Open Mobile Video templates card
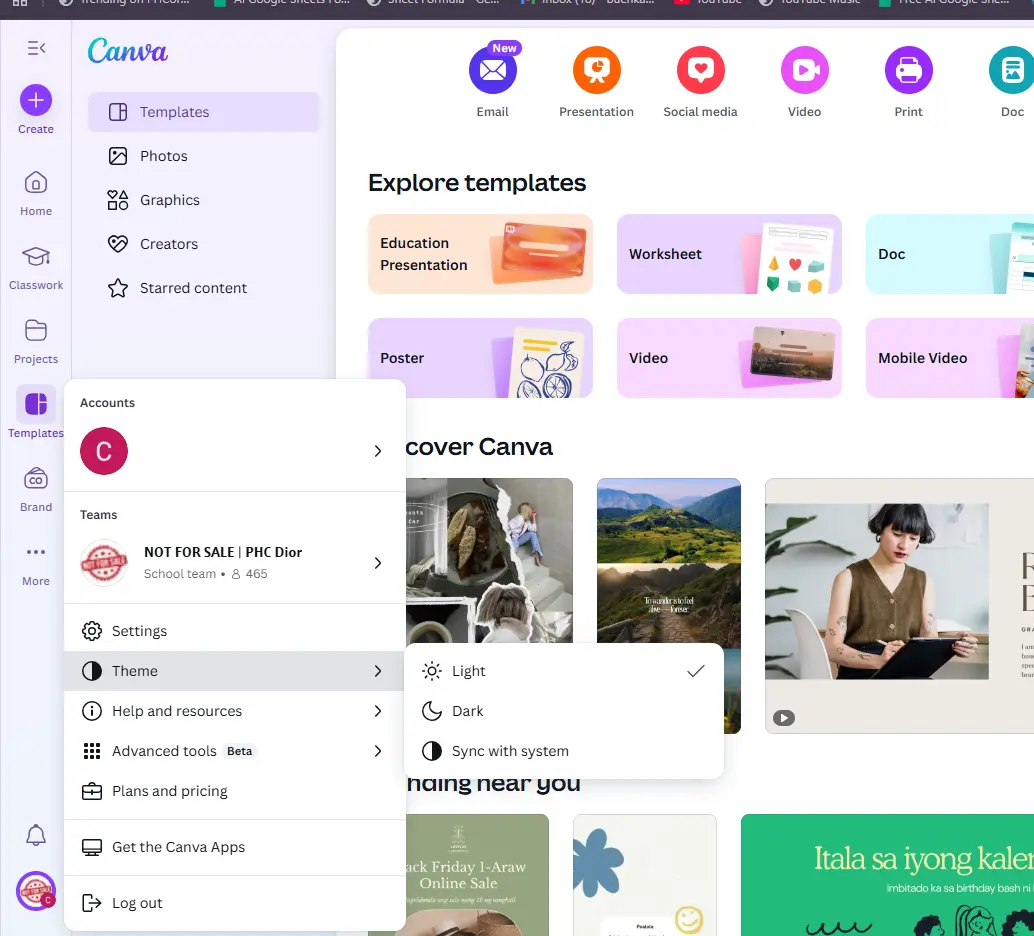 pos(950,358)
